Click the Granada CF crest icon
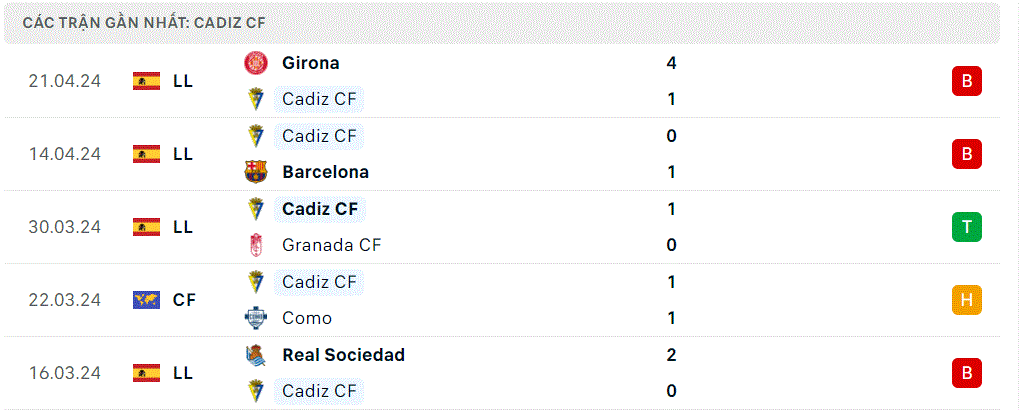The image size is (1019, 411). (x=255, y=245)
